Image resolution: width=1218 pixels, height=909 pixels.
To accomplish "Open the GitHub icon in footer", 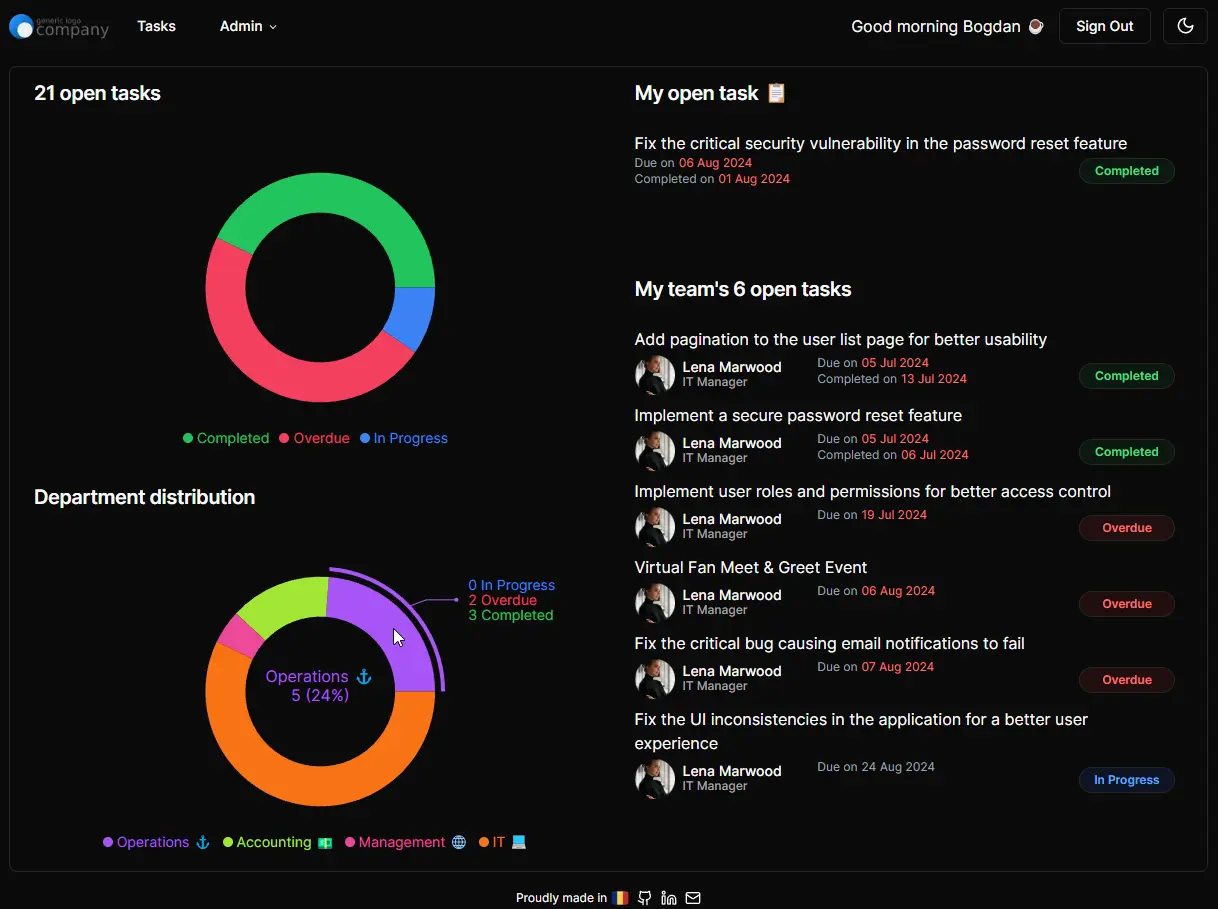I will [645, 898].
